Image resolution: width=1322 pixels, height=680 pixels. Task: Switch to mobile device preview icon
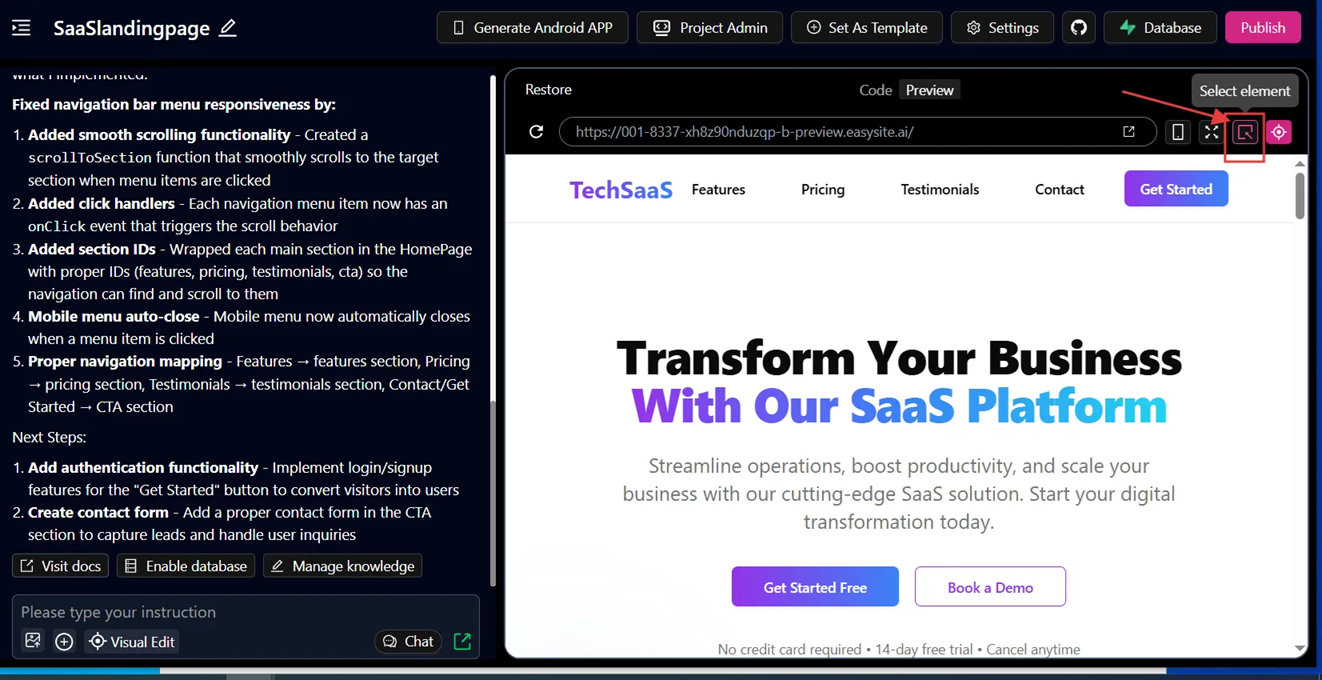[x=1178, y=132]
